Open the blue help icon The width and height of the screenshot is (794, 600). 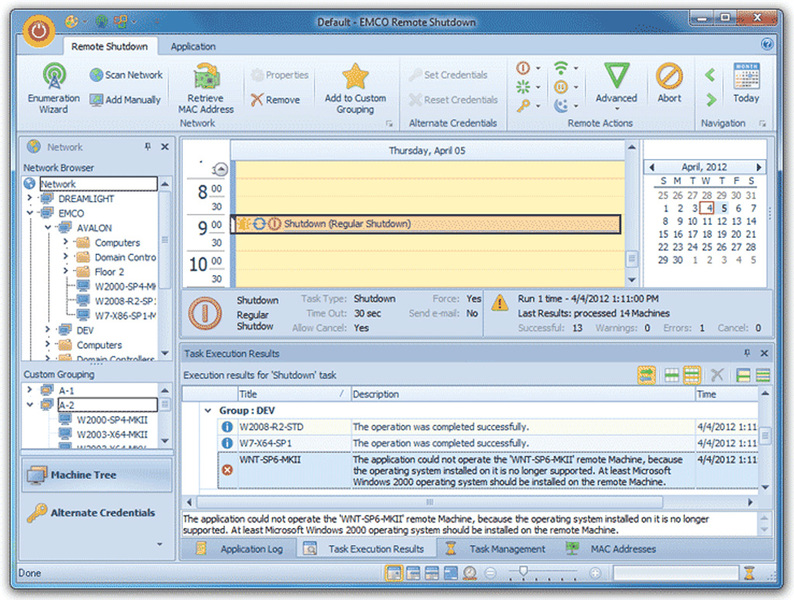coord(767,45)
